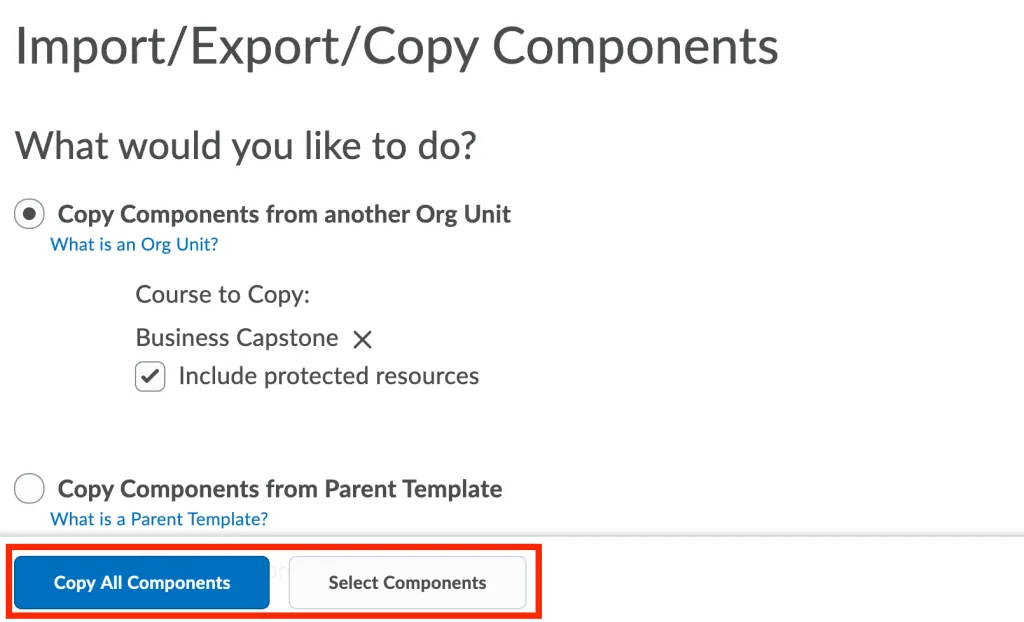Remove Business Capstone with the X icon
Screen dimensions: 1024x622
point(362,340)
